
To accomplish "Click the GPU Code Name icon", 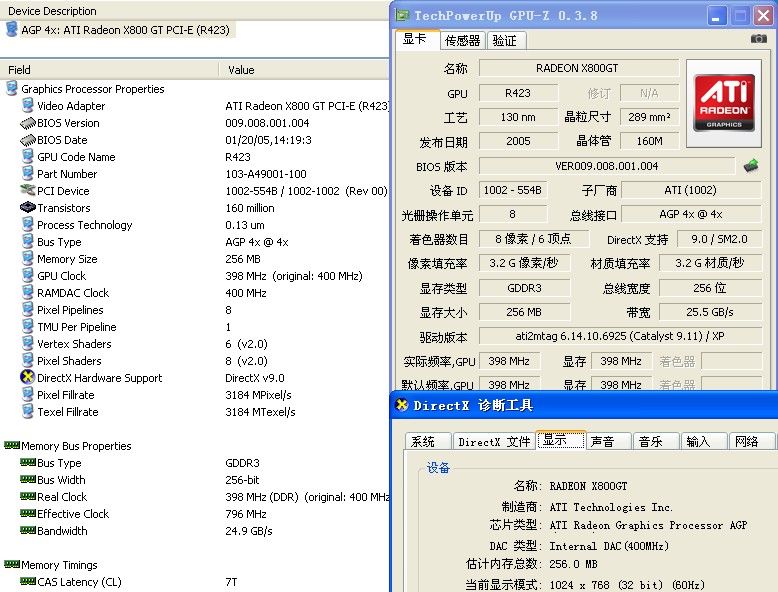I will click(x=28, y=156).
